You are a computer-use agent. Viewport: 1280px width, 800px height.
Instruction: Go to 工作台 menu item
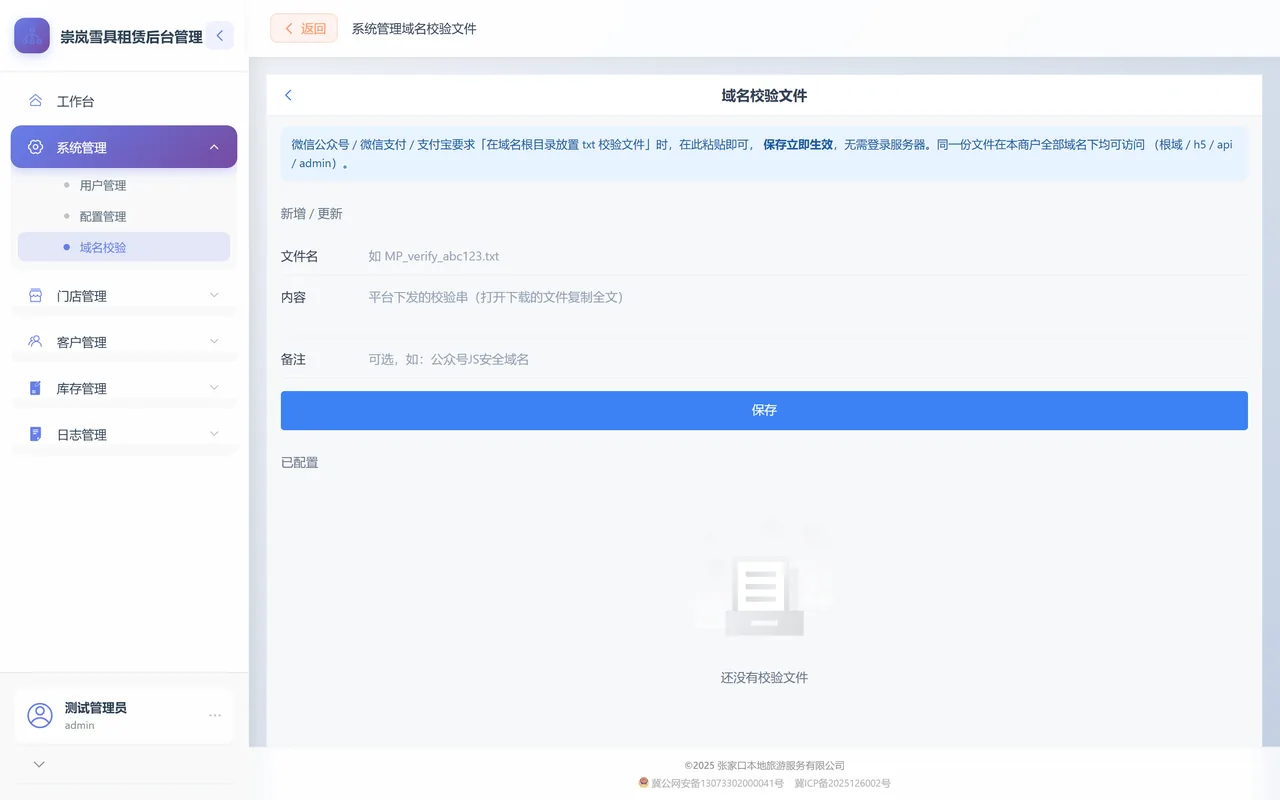coord(124,101)
